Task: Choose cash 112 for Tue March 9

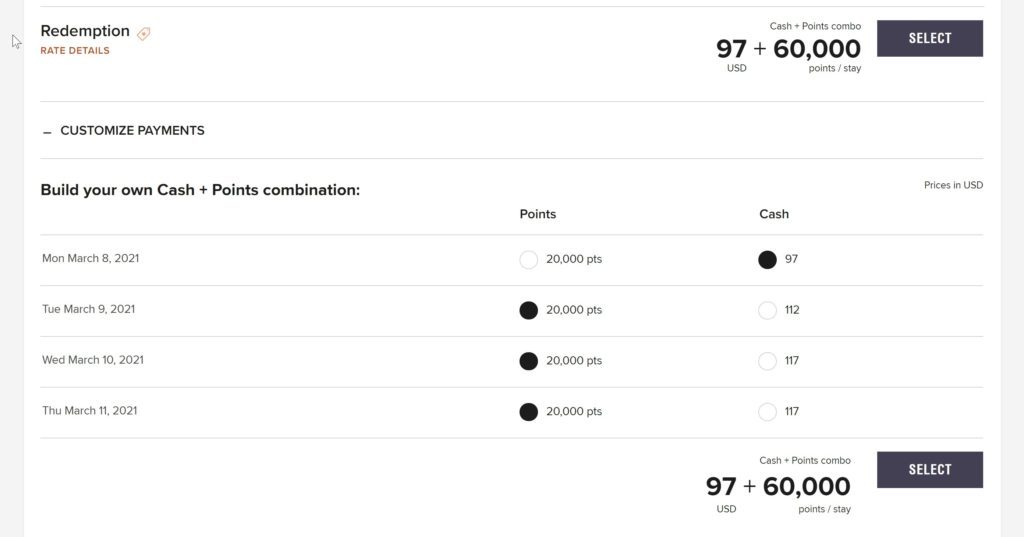Action: (767, 310)
